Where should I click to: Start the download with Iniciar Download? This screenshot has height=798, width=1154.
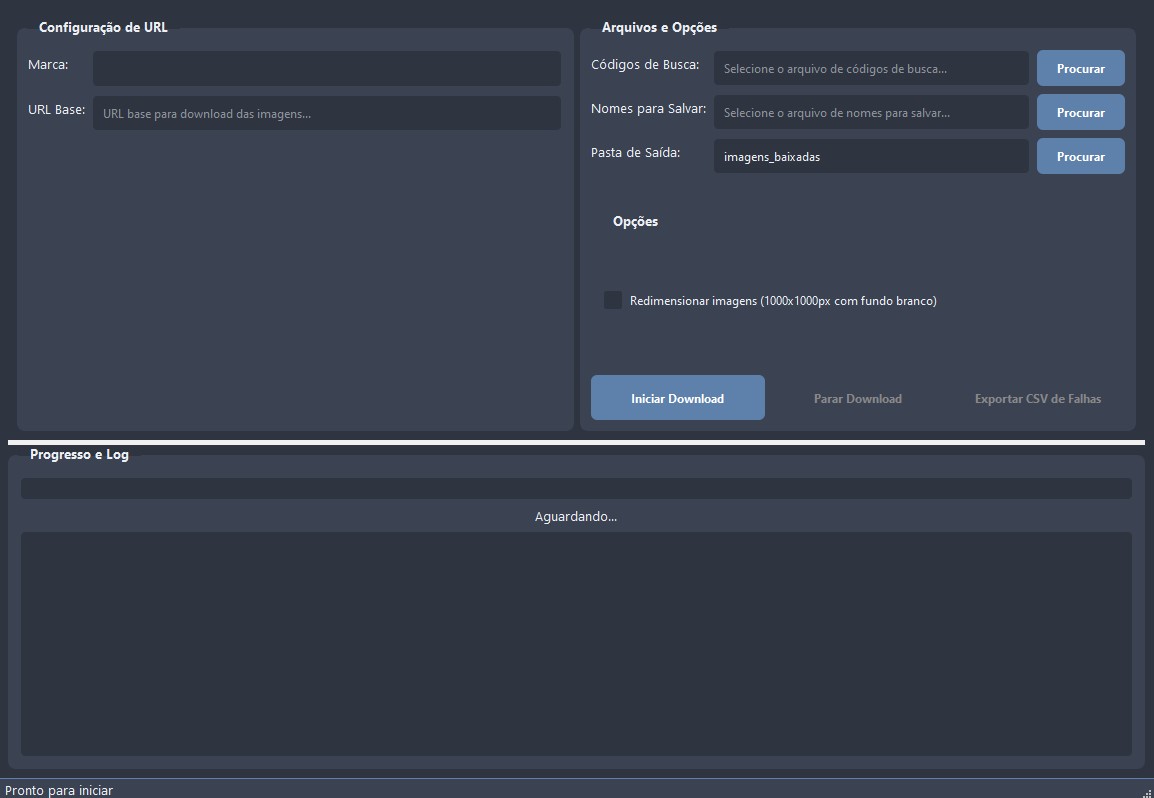coord(677,398)
